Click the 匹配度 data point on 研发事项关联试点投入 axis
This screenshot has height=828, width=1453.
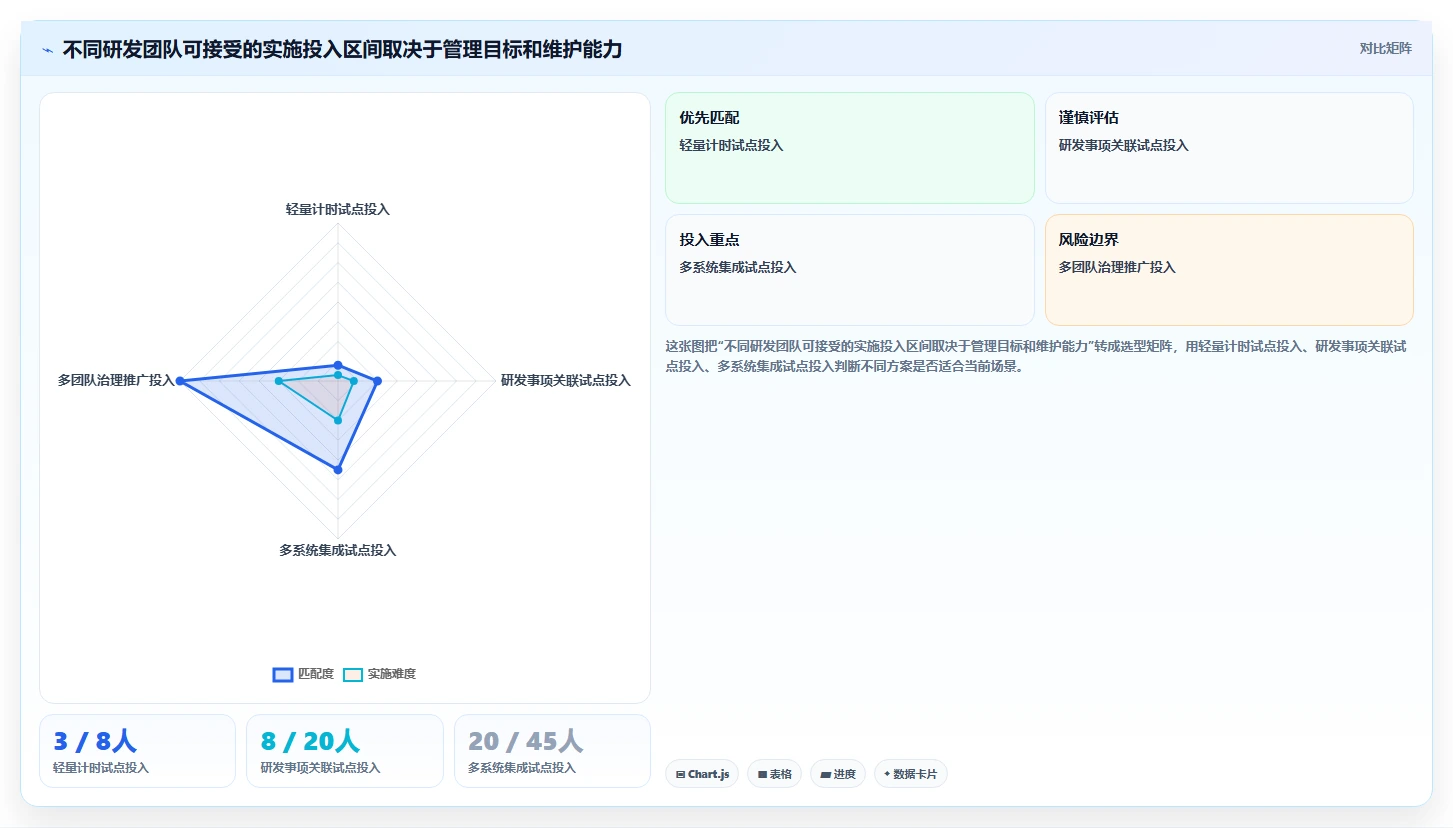(377, 381)
